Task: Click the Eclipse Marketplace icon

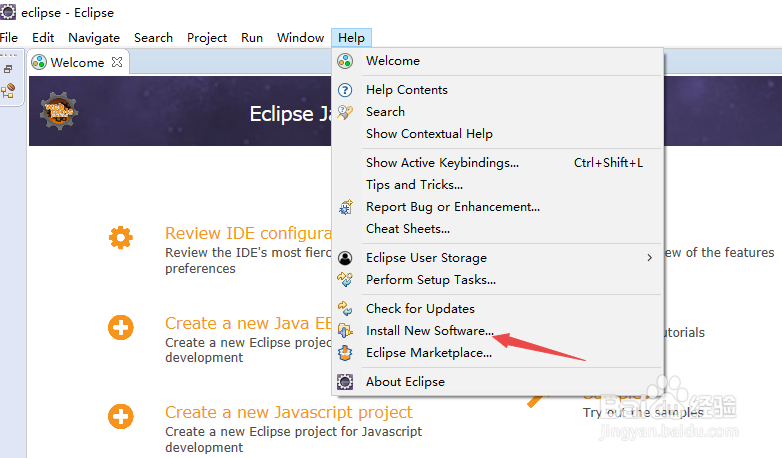Action: 345,353
